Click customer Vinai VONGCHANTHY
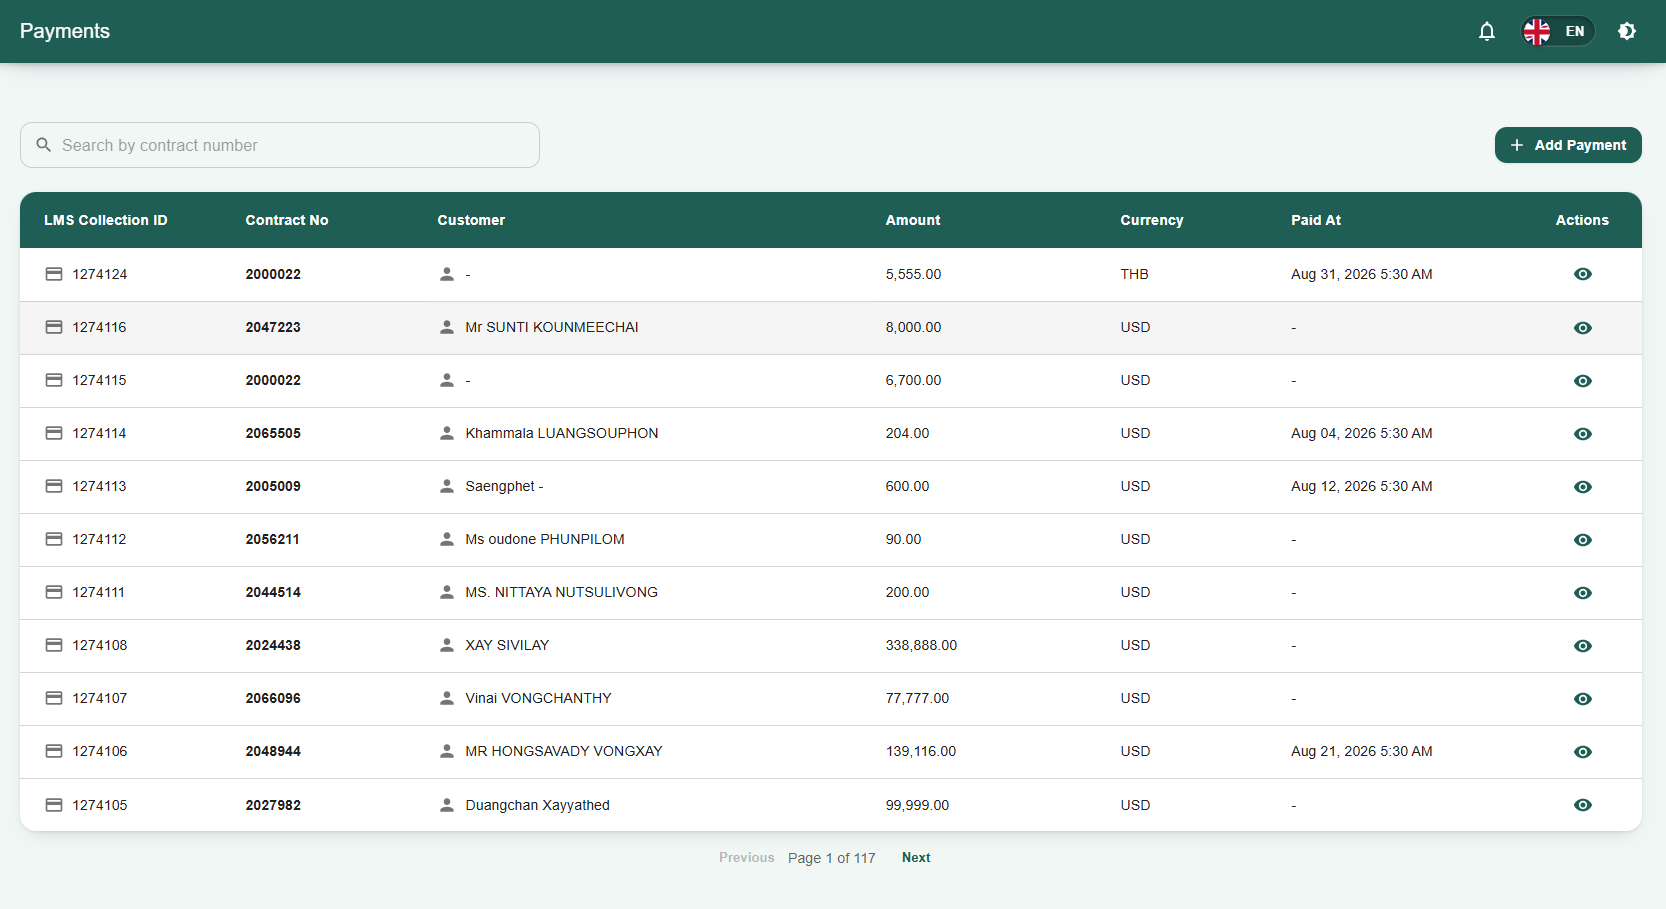This screenshot has width=1666, height=909. pos(538,698)
